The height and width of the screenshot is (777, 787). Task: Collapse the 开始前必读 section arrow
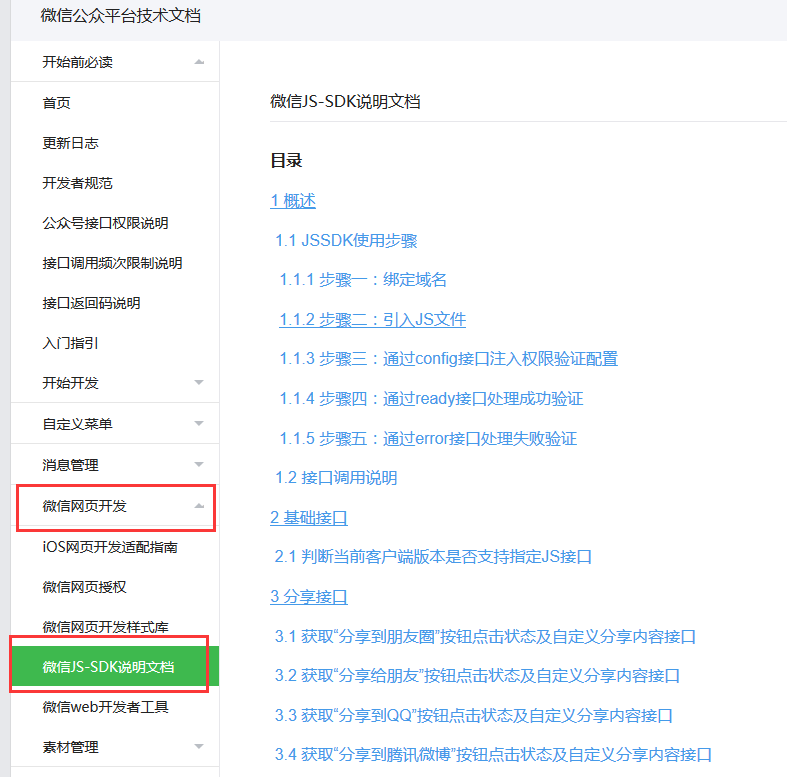pyautogui.click(x=199, y=62)
